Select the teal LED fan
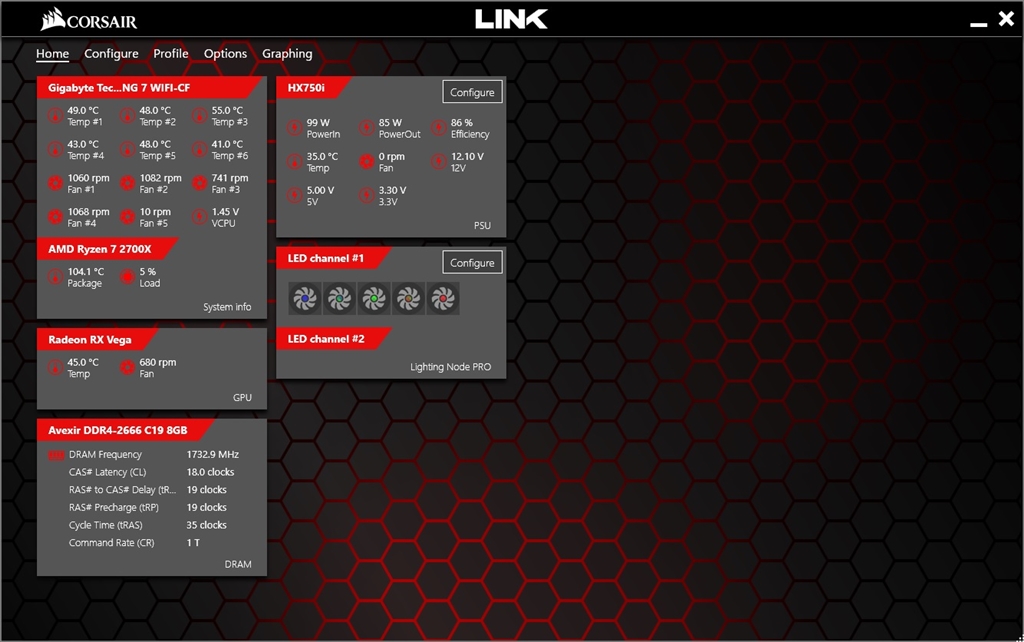 [340, 298]
